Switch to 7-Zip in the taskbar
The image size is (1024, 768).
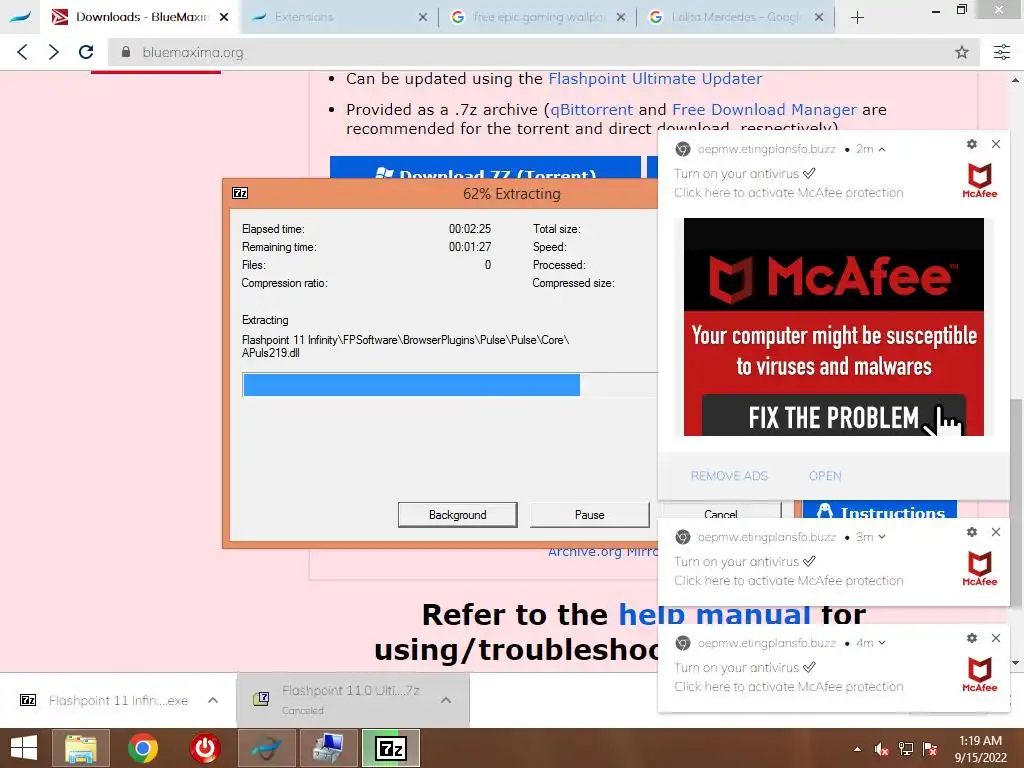[x=391, y=748]
